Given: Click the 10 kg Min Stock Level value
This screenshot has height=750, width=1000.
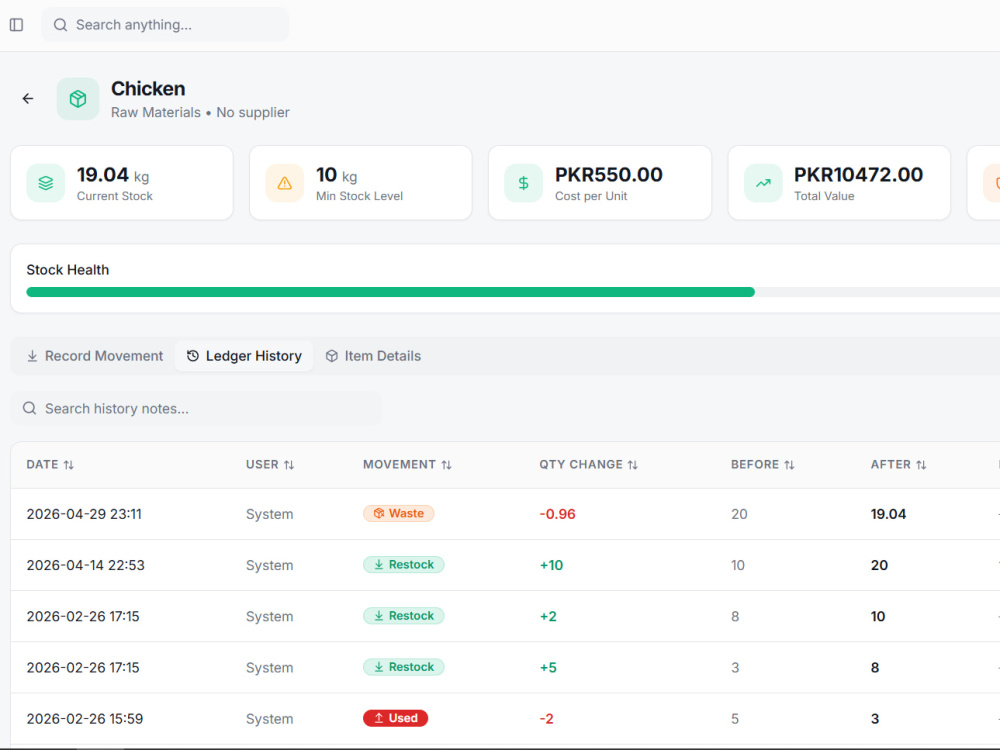Looking at the screenshot, I should [337, 175].
